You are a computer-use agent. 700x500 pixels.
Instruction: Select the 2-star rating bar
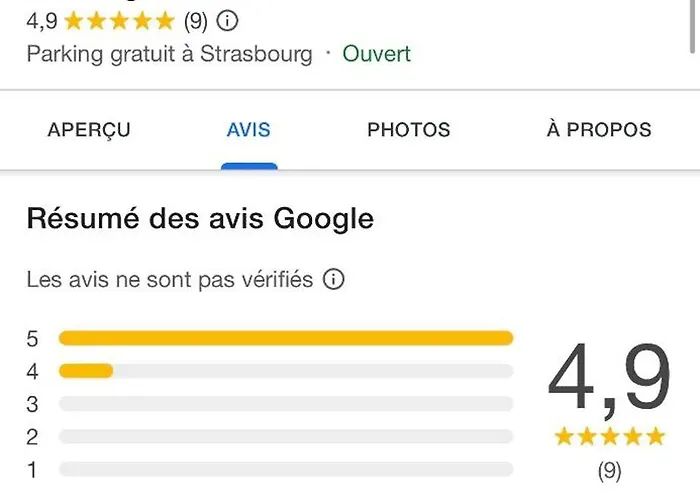[x=286, y=437]
